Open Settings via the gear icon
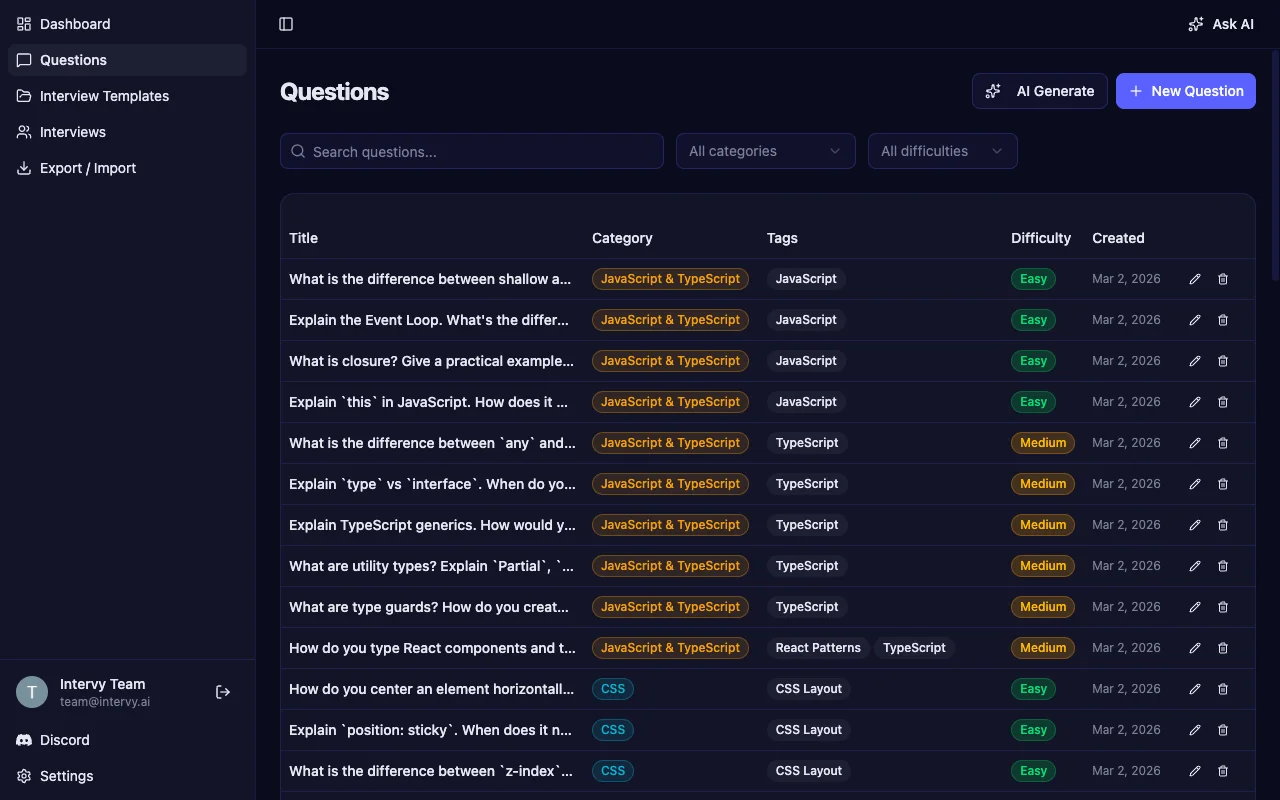1280x800 pixels. tap(24, 776)
